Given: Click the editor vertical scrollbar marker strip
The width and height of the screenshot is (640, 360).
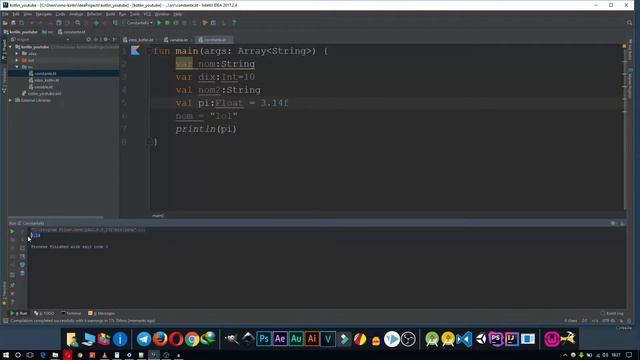Looking at the screenshot, I should click(x=624, y=127).
